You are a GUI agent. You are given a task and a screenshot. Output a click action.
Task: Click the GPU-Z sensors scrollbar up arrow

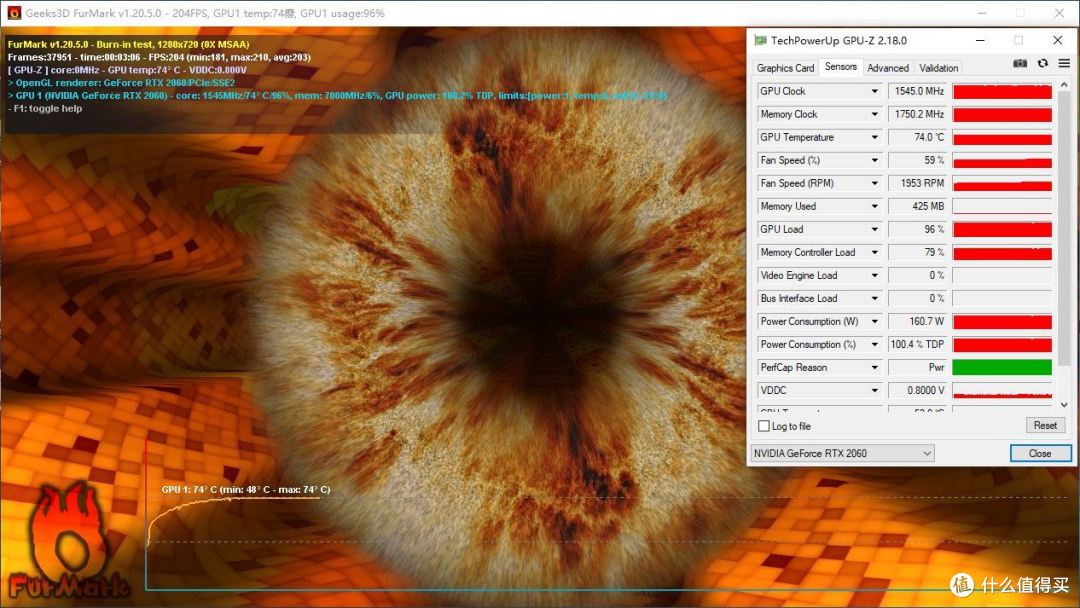pos(1064,84)
